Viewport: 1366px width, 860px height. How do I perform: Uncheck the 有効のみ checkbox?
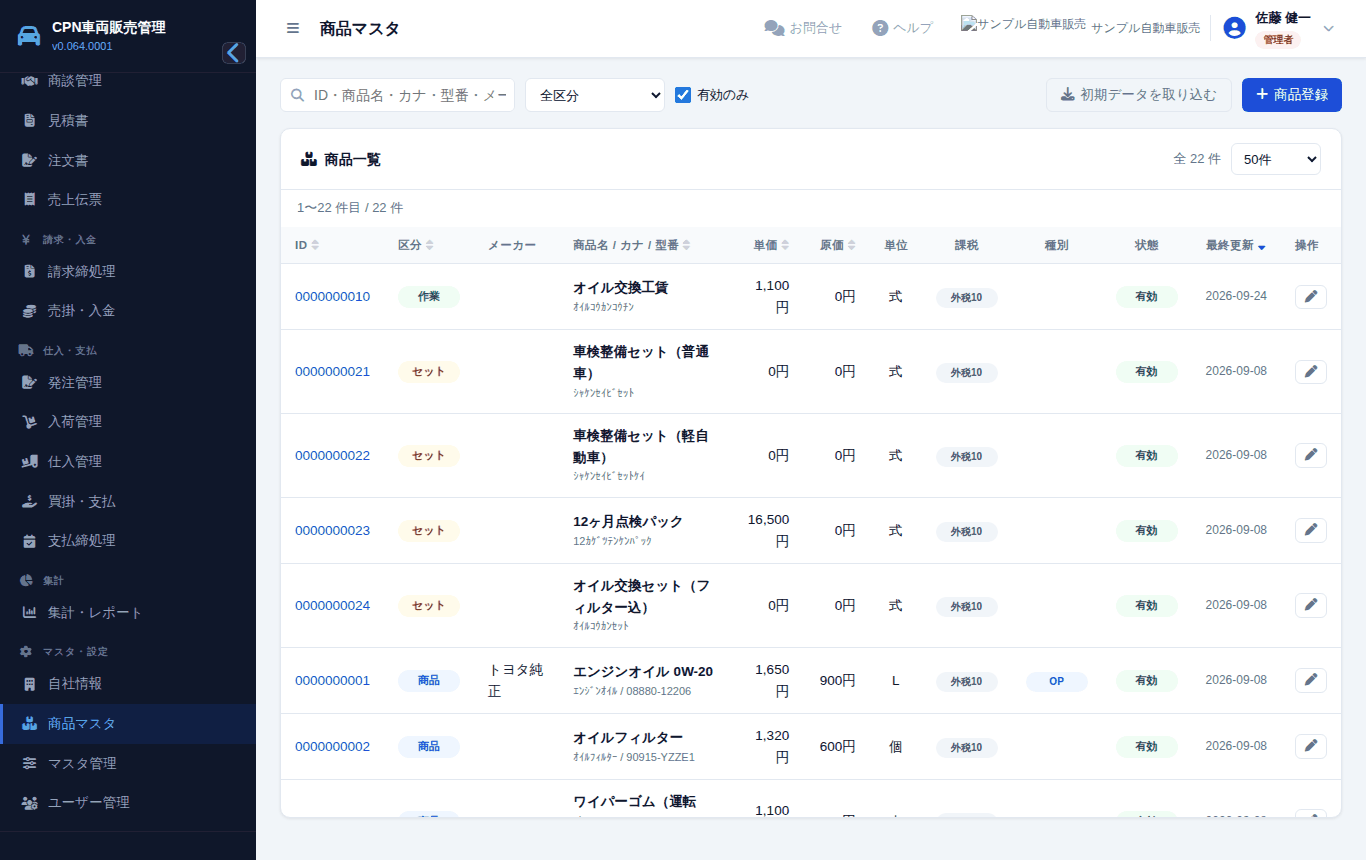coord(684,95)
